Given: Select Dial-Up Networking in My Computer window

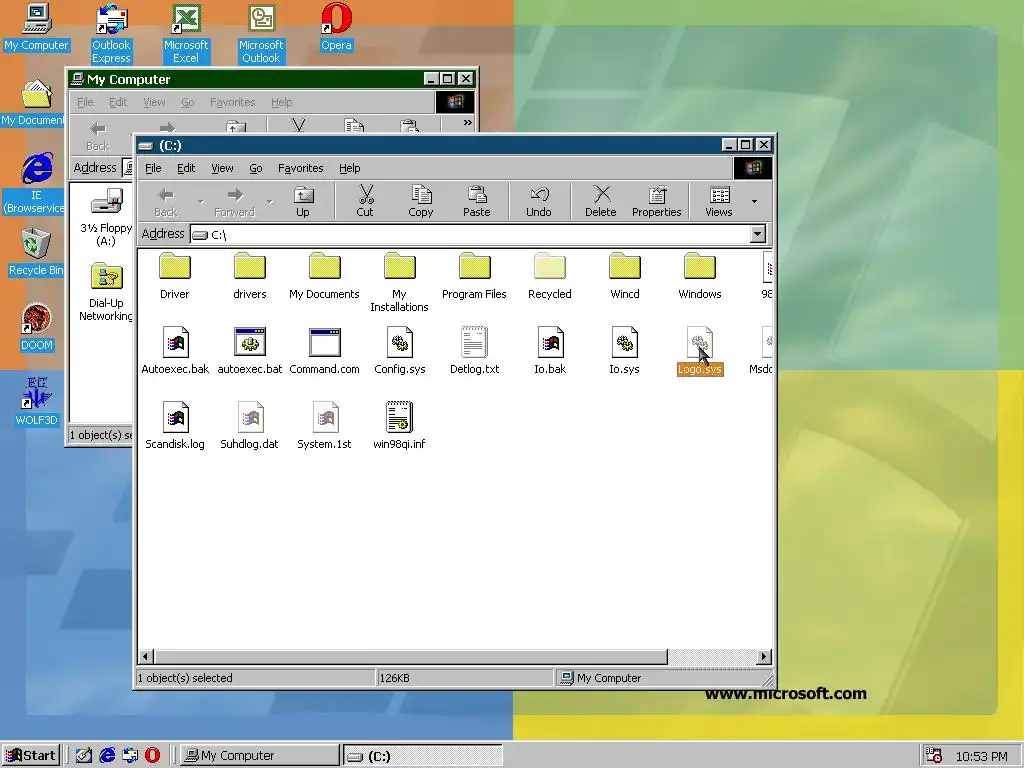Looking at the screenshot, I should [x=106, y=292].
